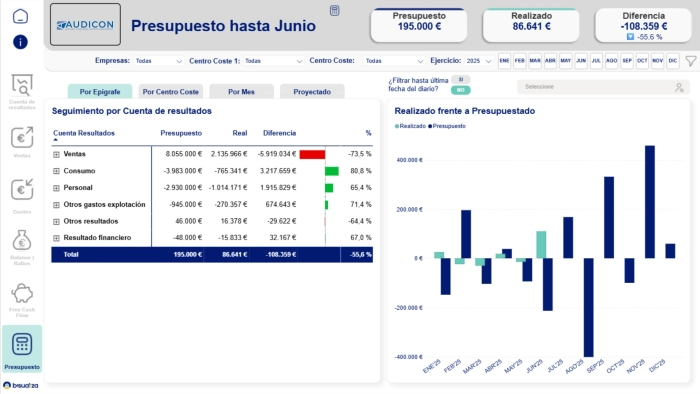Open Free Cash Flow sidebar page
This screenshot has height=394, width=700.
22,300
